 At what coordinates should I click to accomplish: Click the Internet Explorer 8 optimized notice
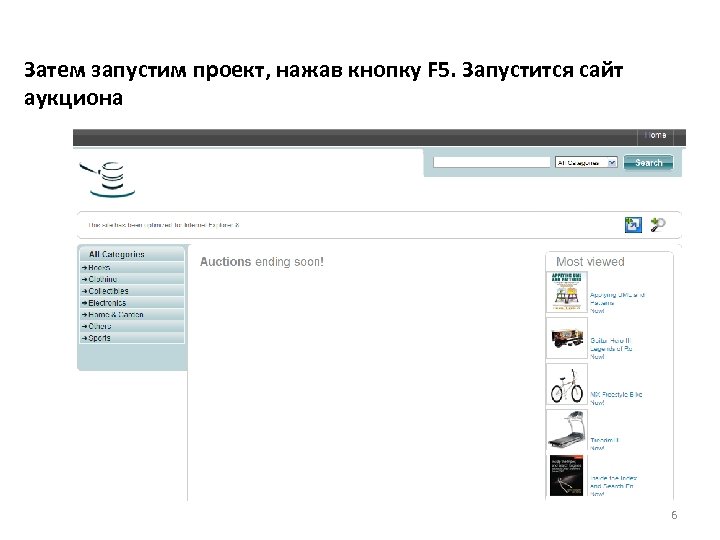[164, 225]
